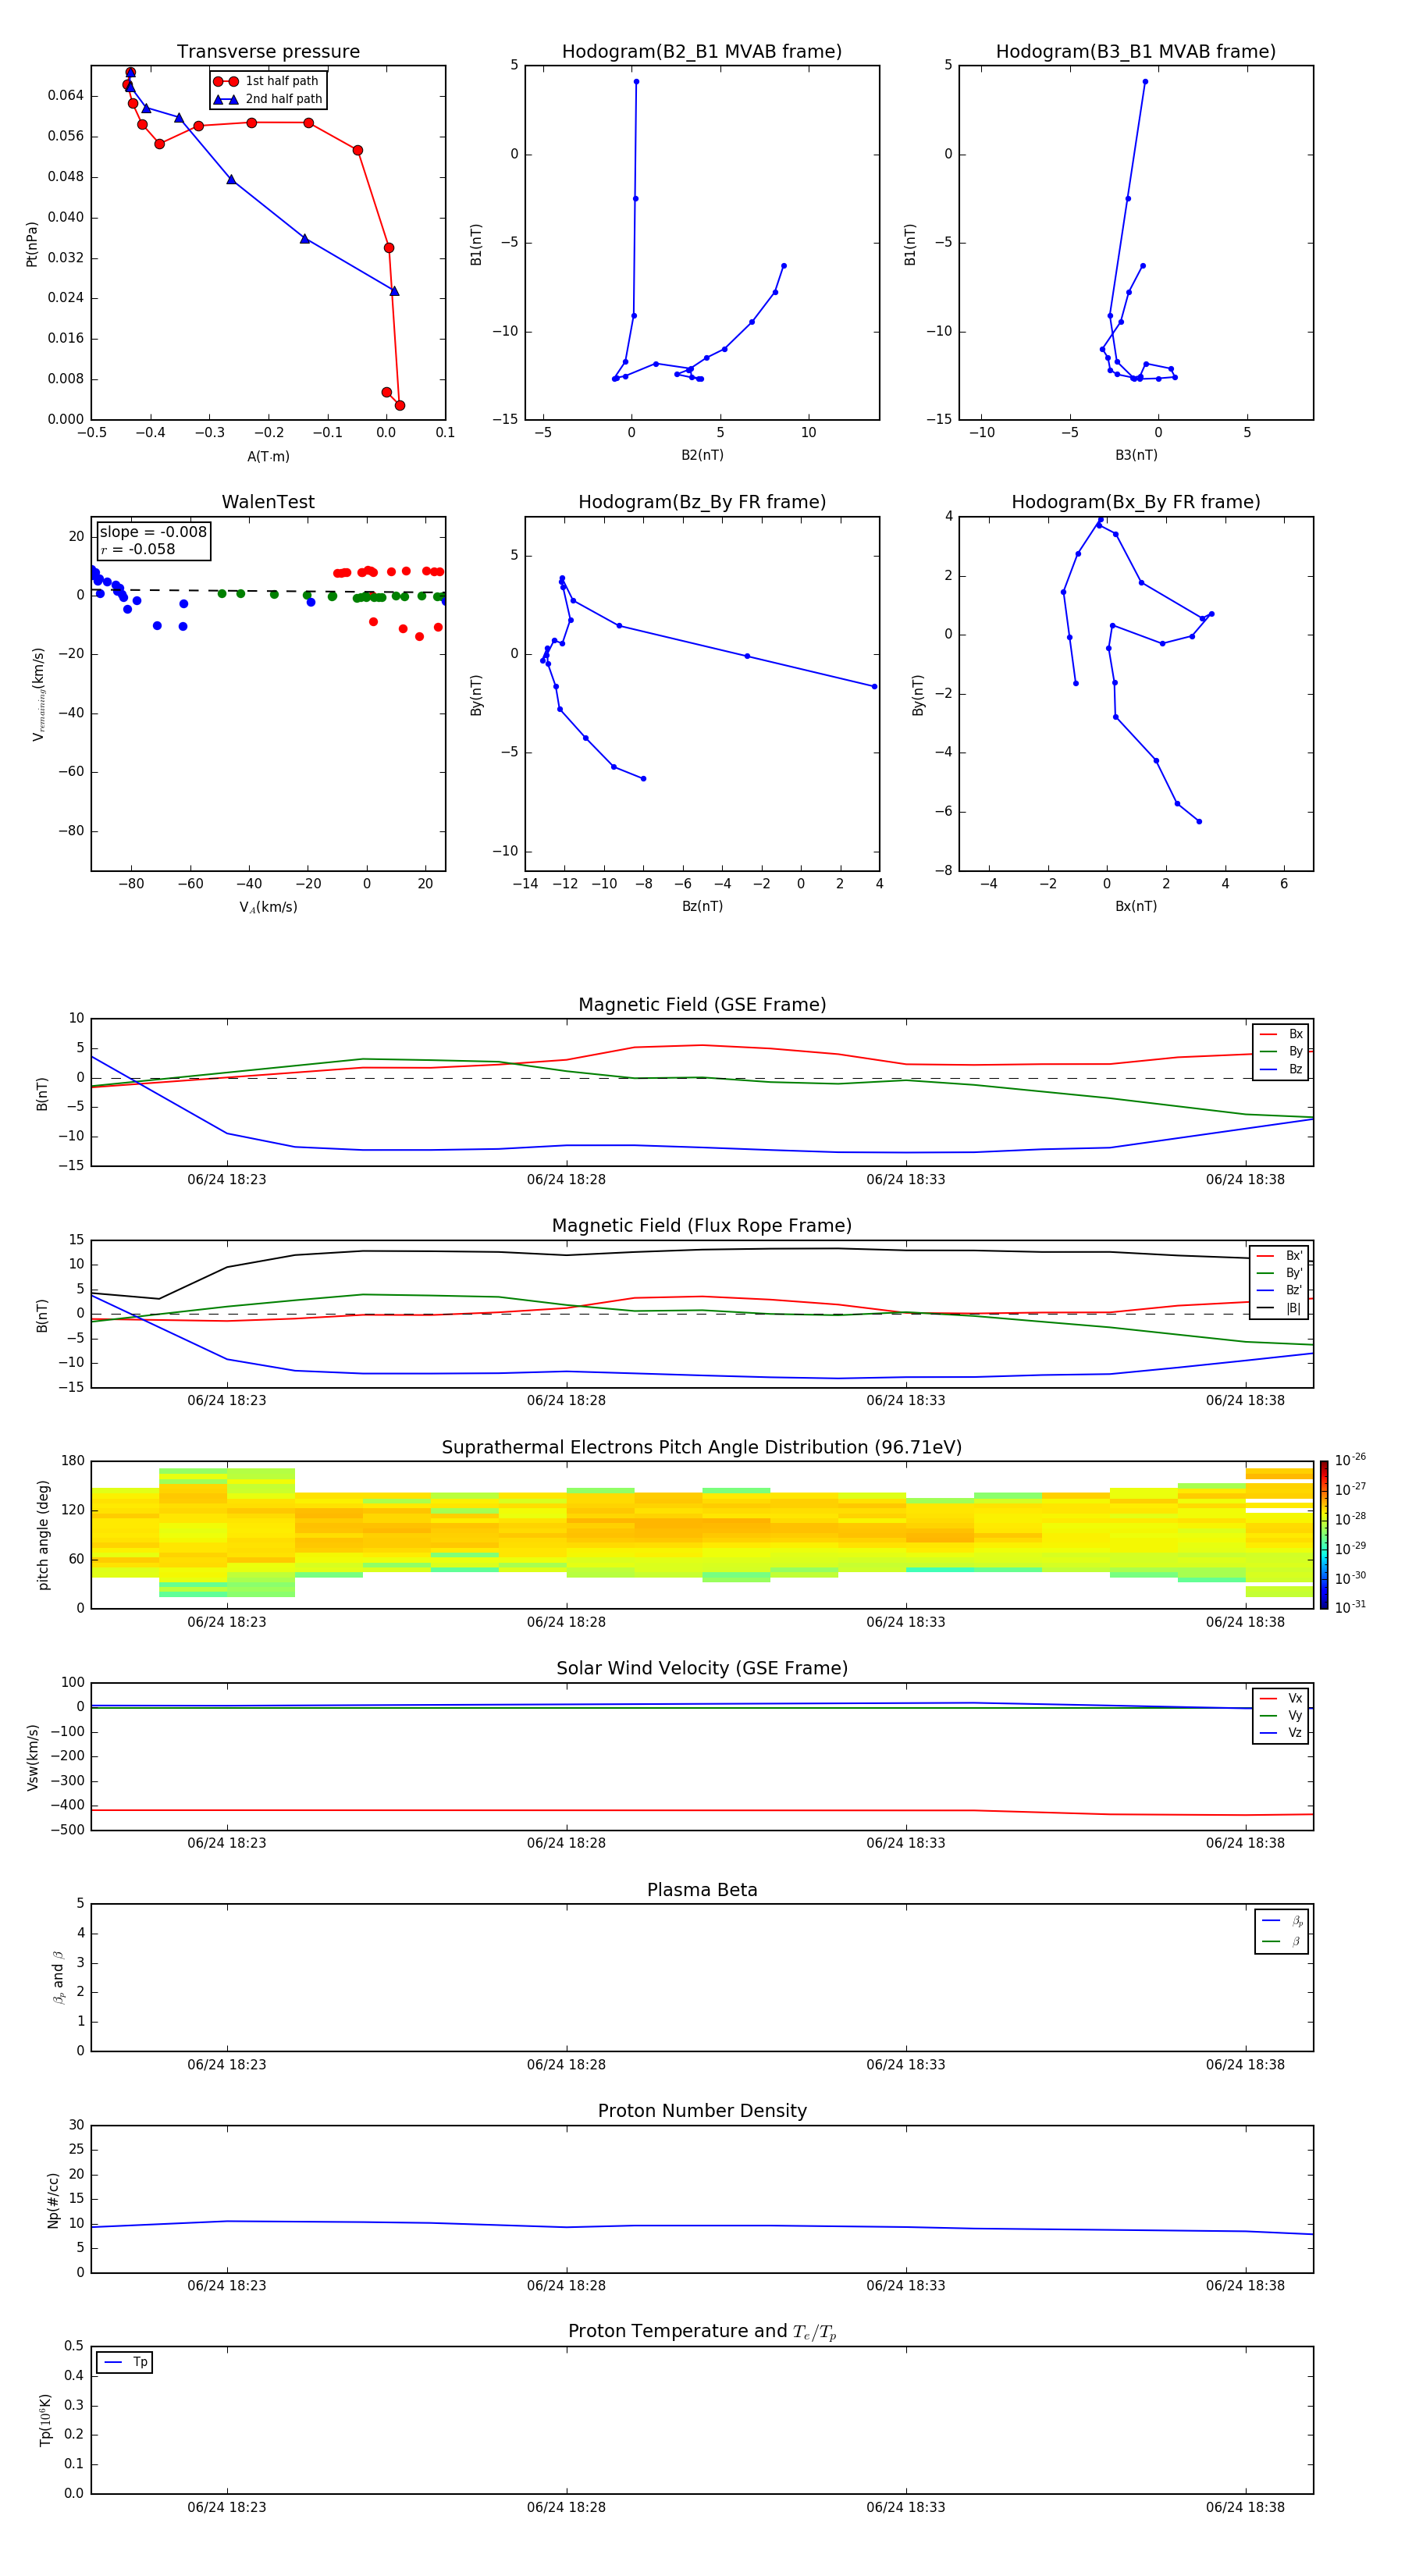Viewport: 1405px width, 2576px height.
Task: Click the 'Hodogram(Bx_By FR frame)' title
Action: pyautogui.click(x=1136, y=502)
